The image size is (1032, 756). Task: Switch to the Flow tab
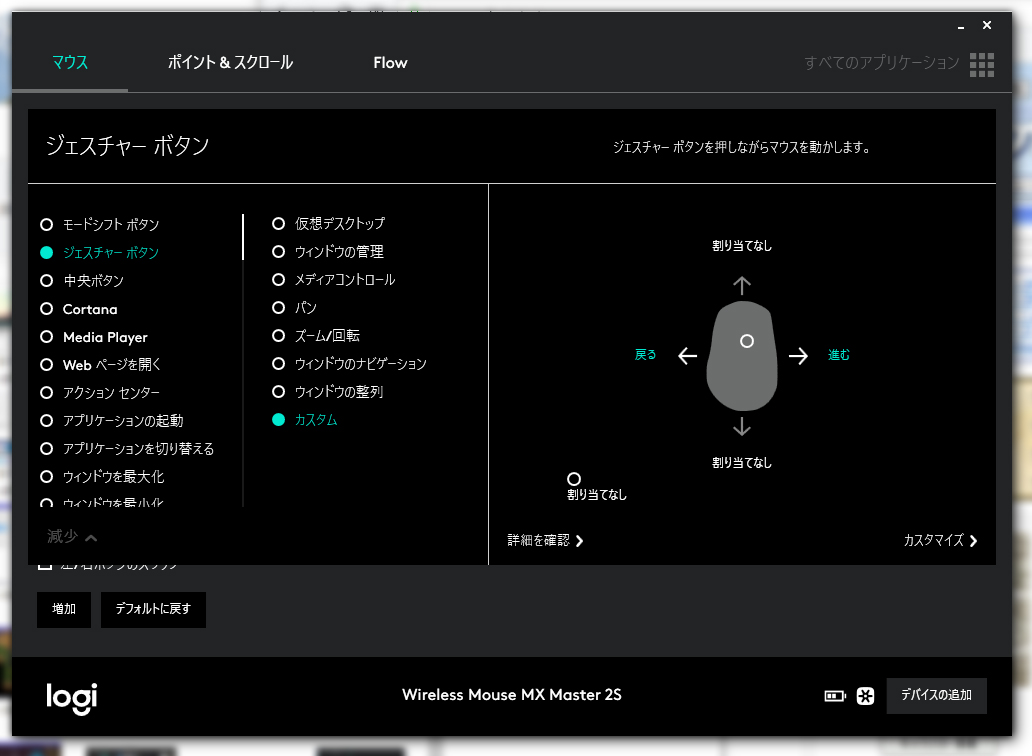390,63
